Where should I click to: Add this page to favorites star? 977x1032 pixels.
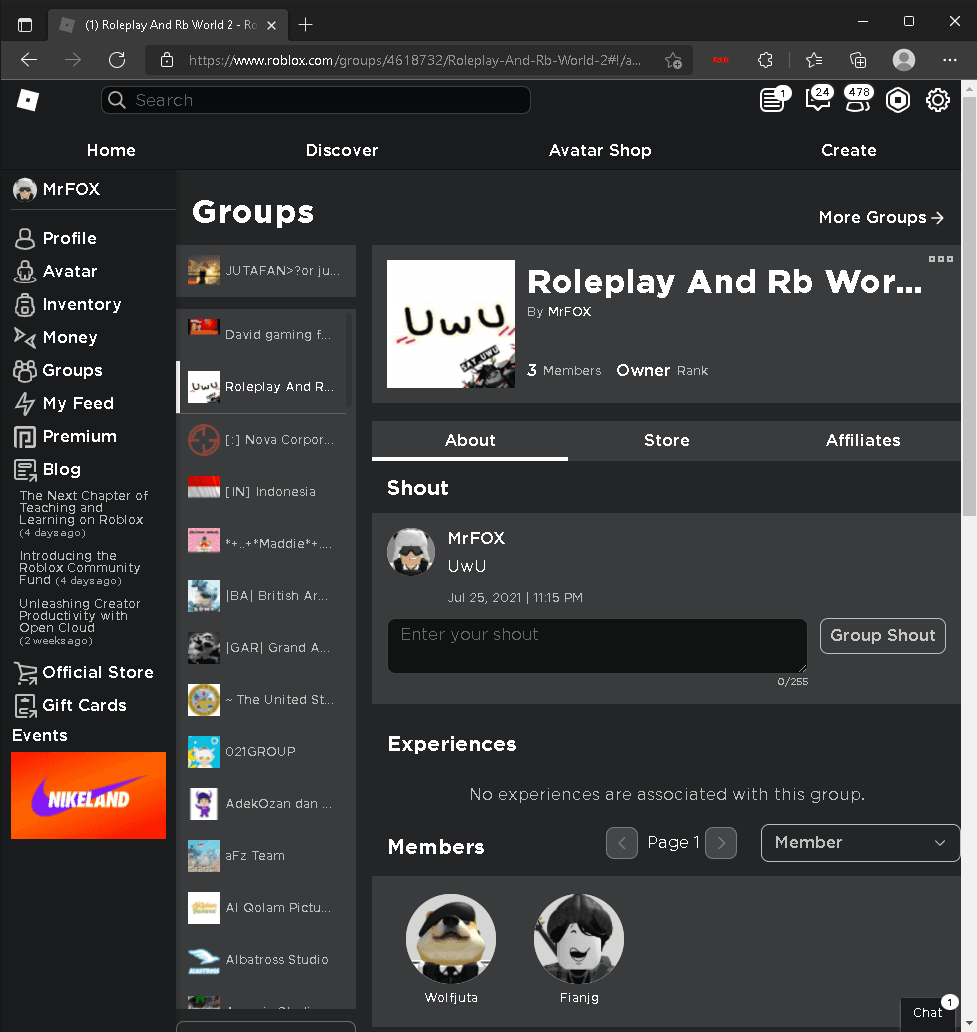tap(673, 61)
